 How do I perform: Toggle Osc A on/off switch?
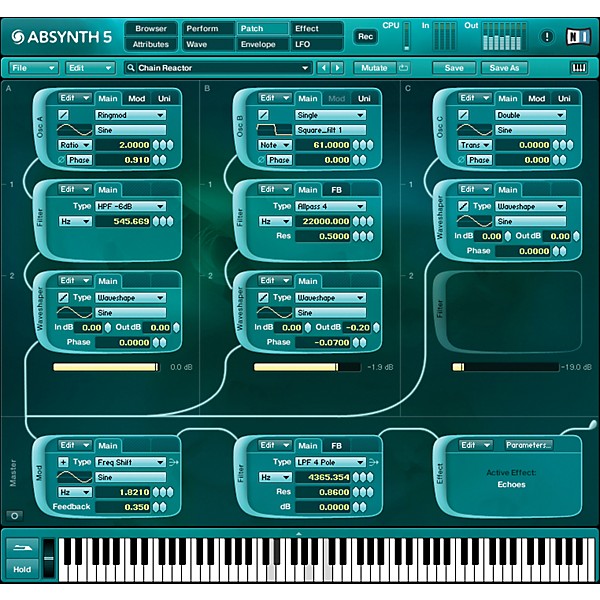pyautogui.click(x=64, y=115)
